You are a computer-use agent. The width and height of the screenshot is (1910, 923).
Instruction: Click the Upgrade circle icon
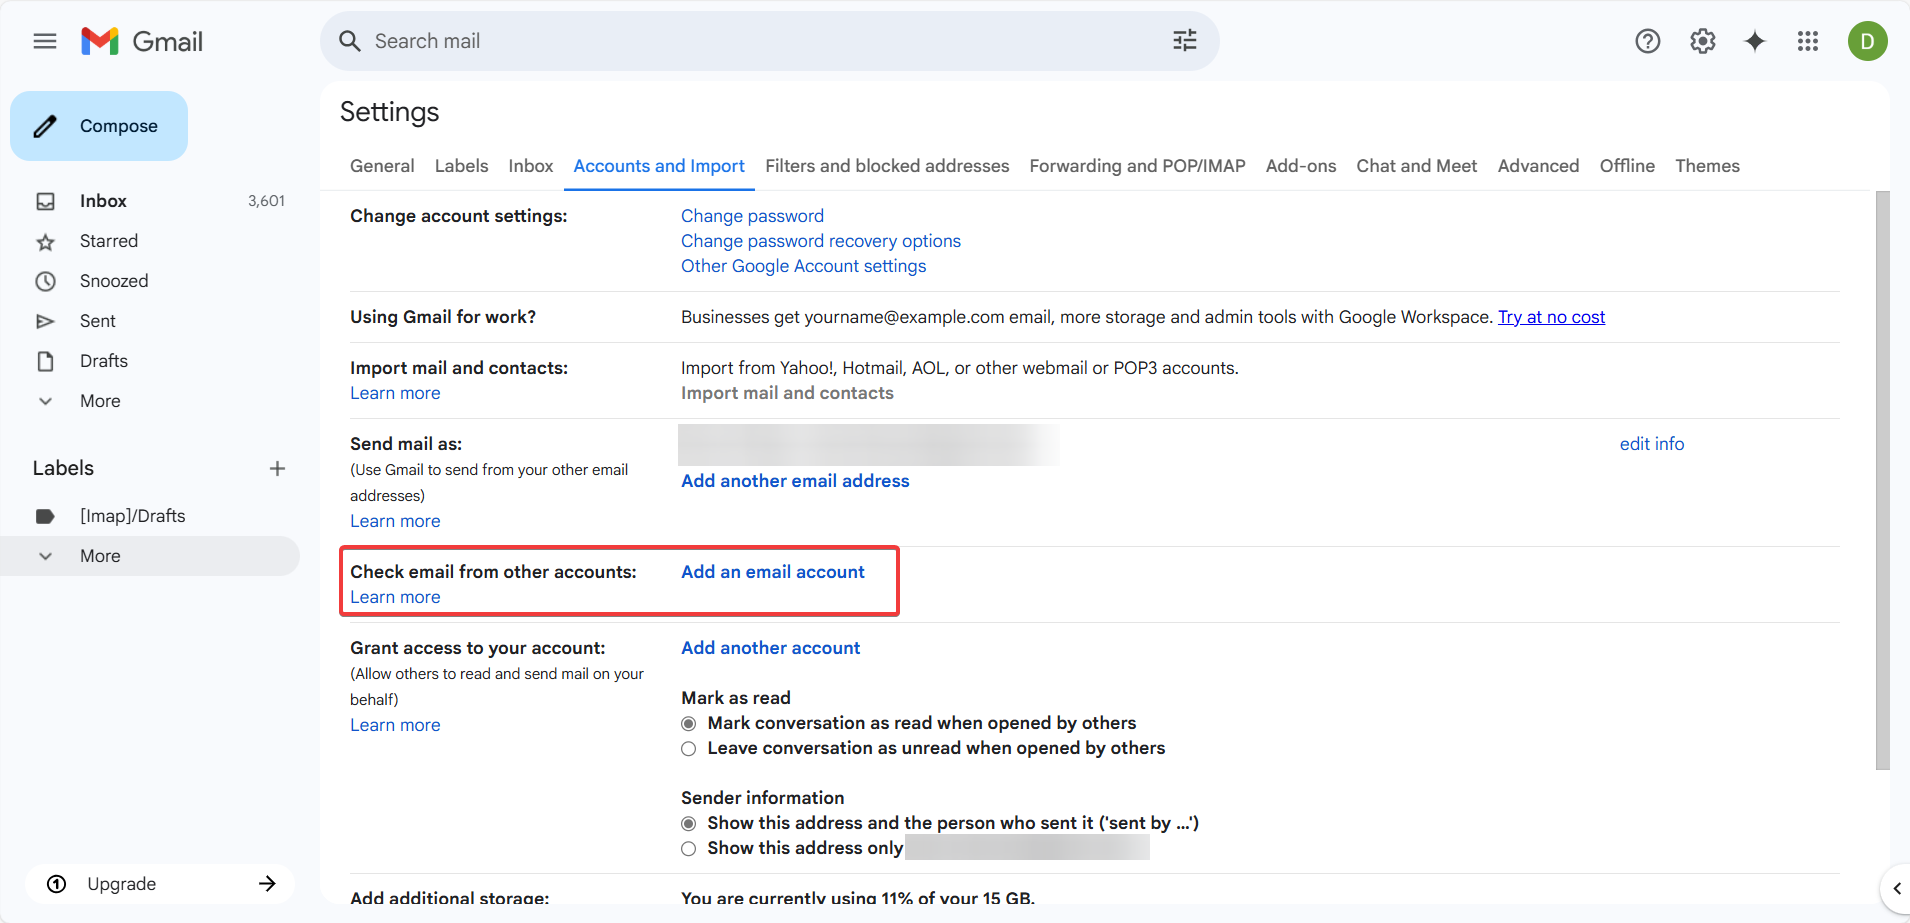(x=57, y=884)
